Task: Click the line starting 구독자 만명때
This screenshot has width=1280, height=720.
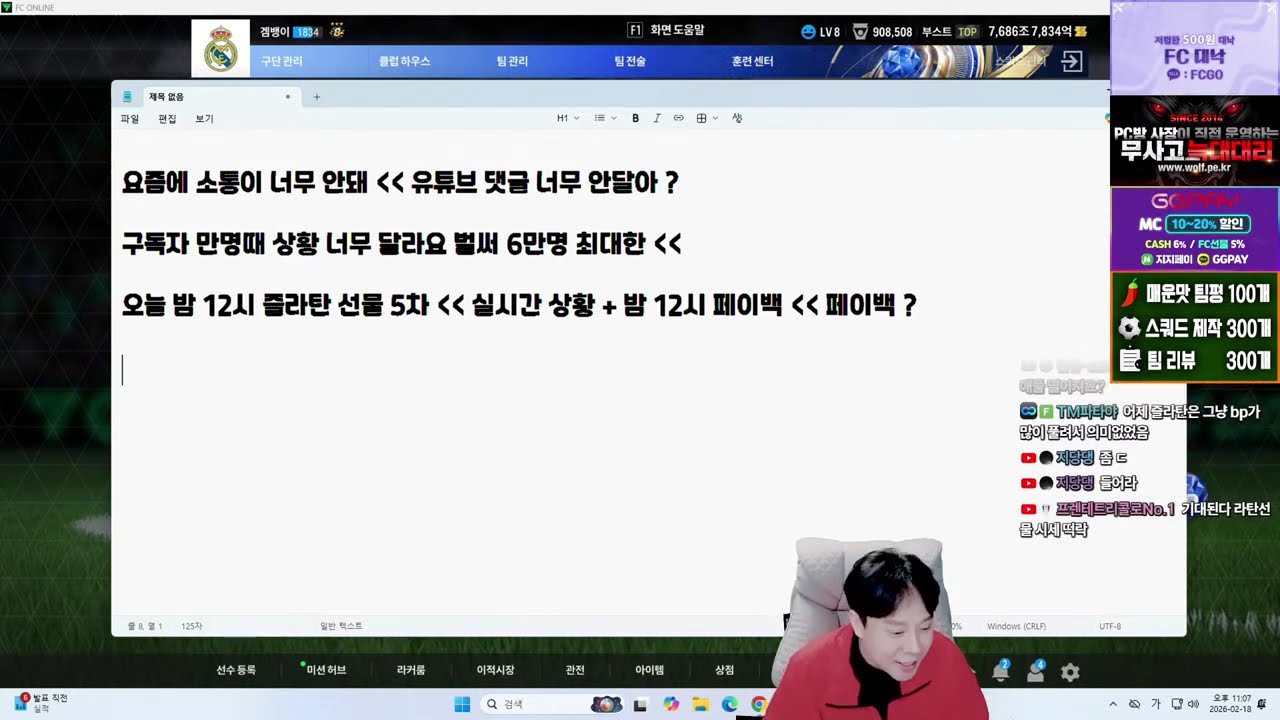Action: 401,244
